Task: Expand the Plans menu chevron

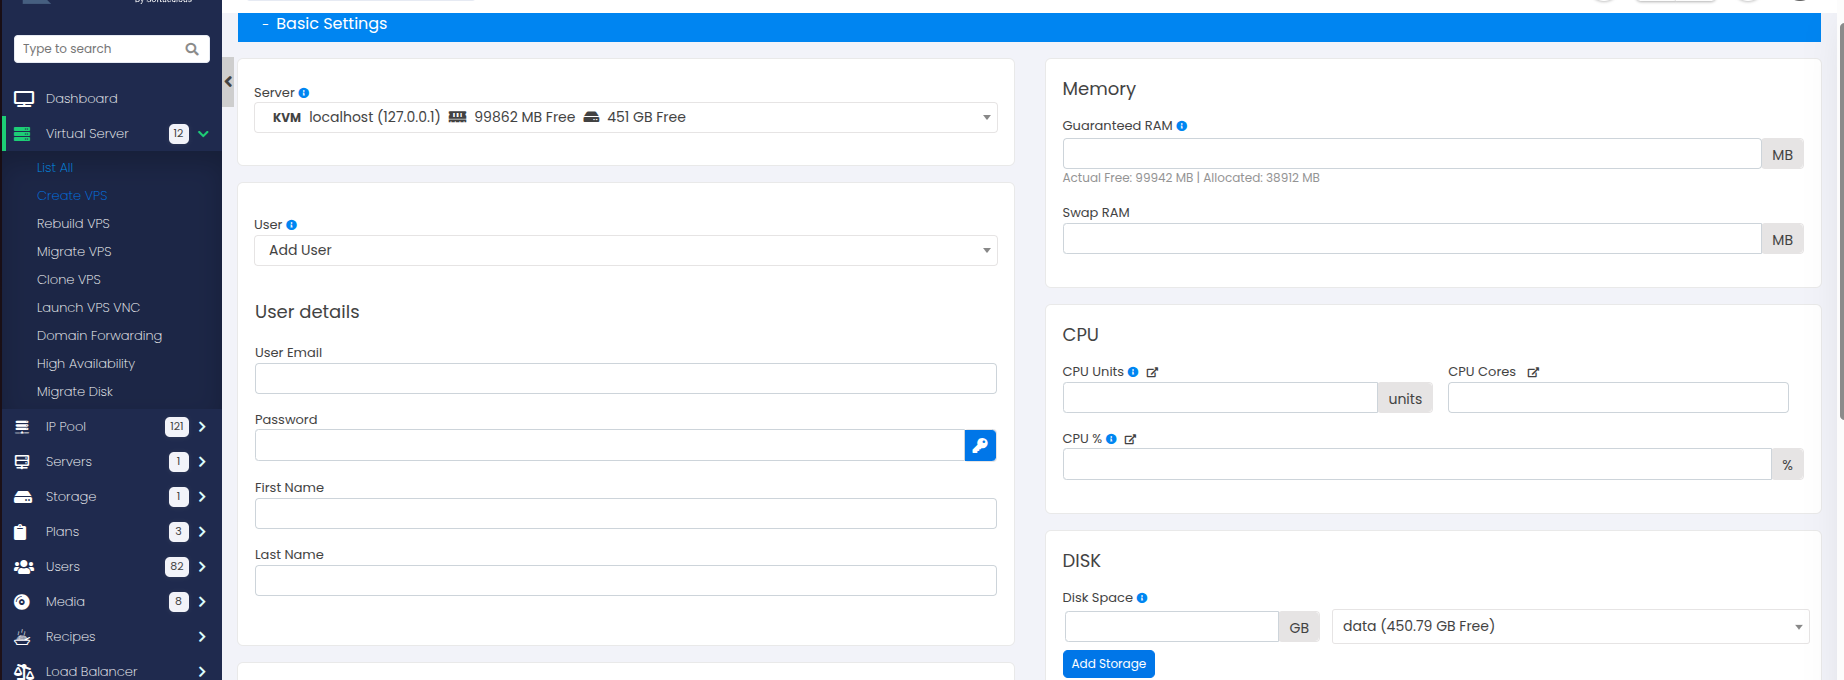Action: (x=202, y=532)
